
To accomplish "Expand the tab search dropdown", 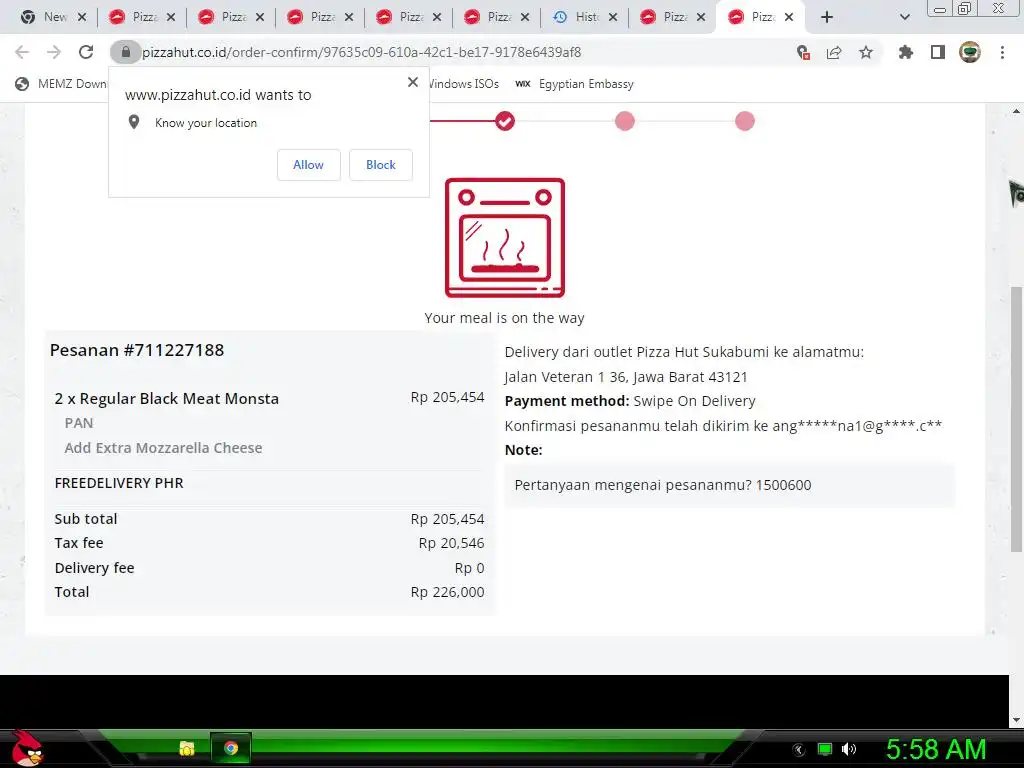I will 904,18.
